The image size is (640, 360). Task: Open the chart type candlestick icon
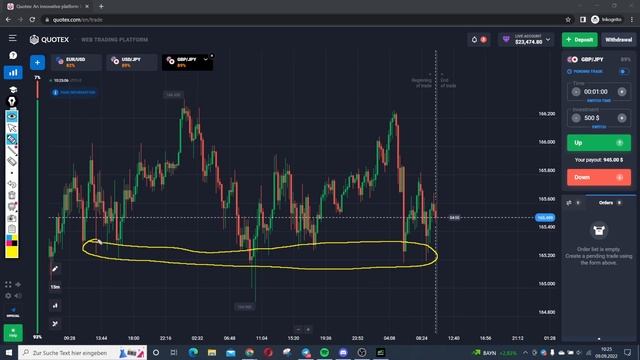[x=55, y=305]
